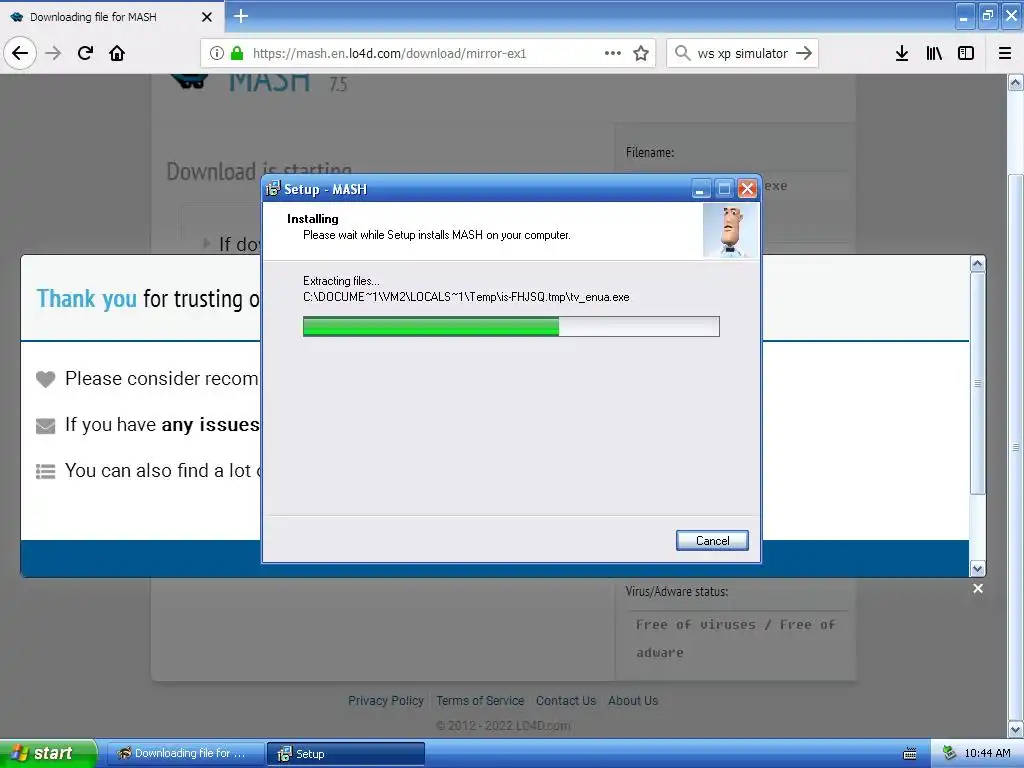Open the Contact Us link

point(566,701)
